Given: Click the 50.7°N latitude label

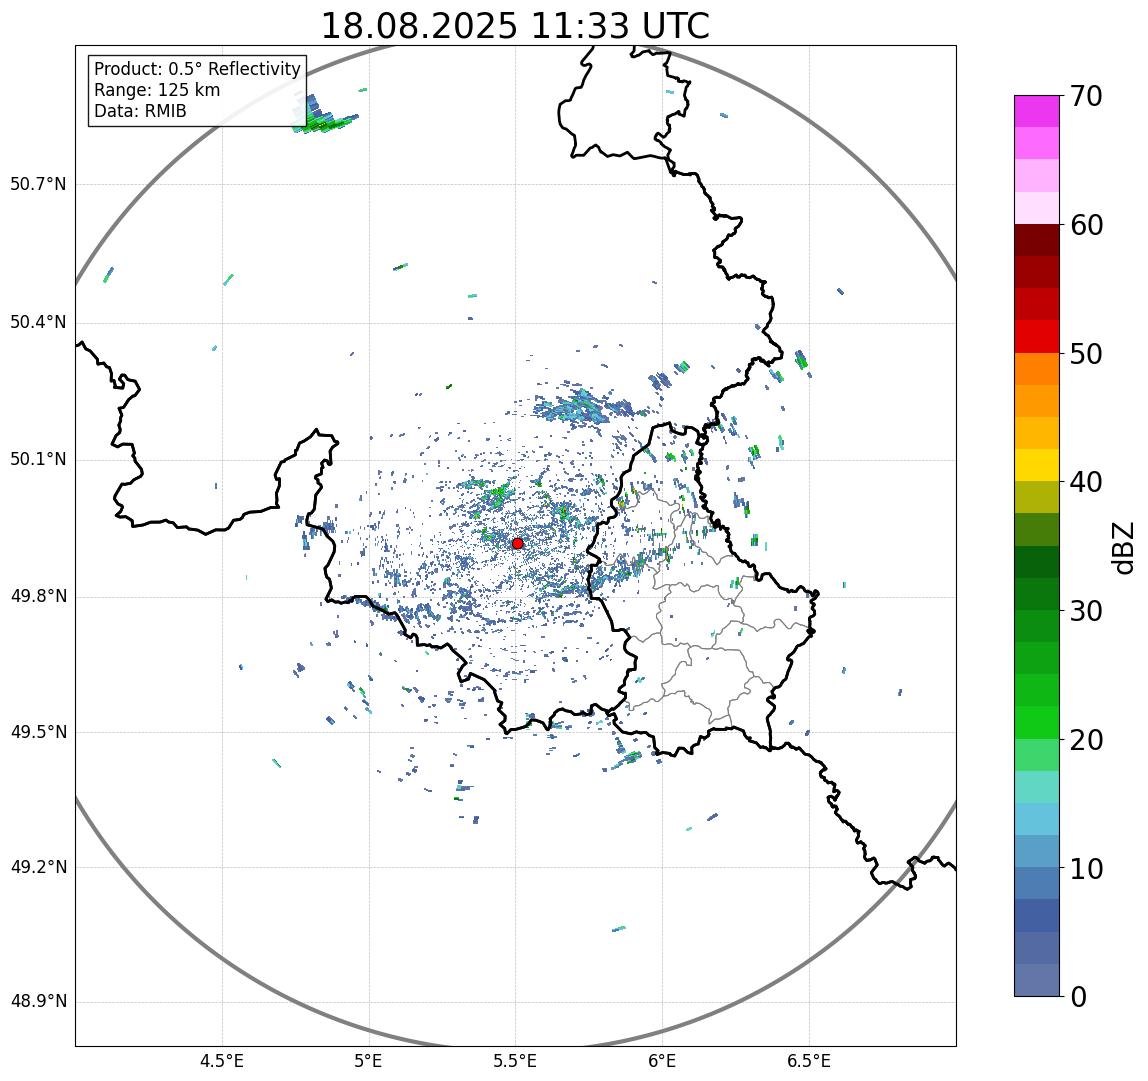Looking at the screenshot, I should (x=38, y=184).
